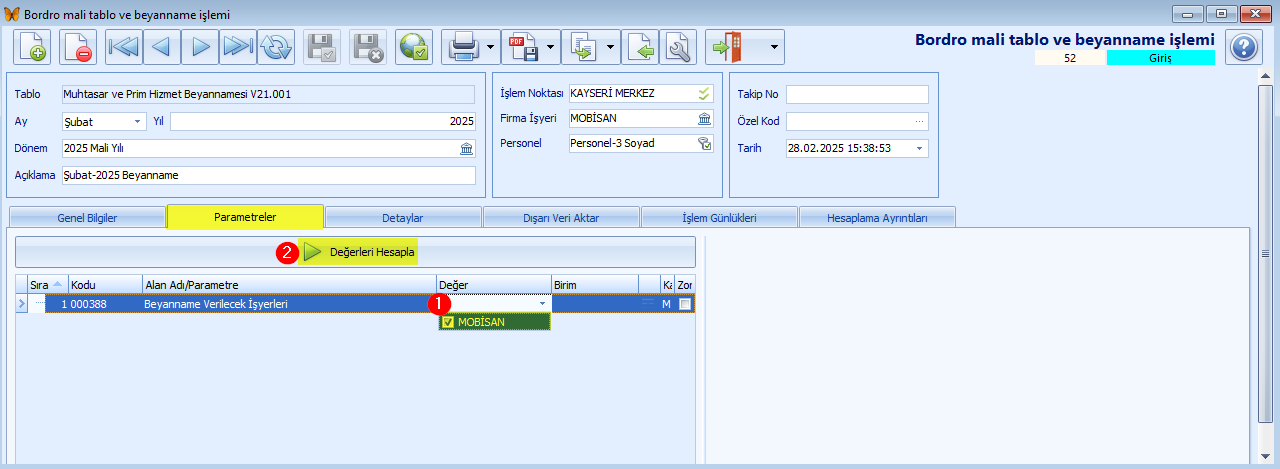Click the Takip No input field

pos(857,94)
